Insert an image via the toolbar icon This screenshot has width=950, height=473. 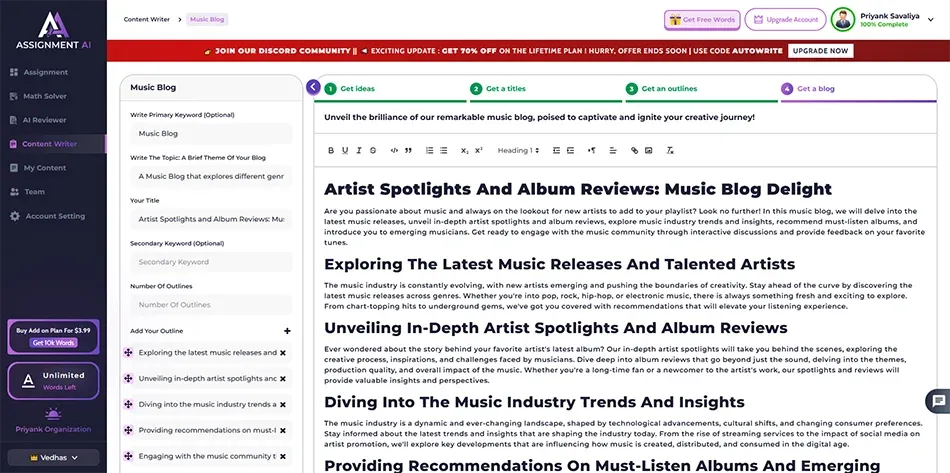pyautogui.click(x=648, y=150)
